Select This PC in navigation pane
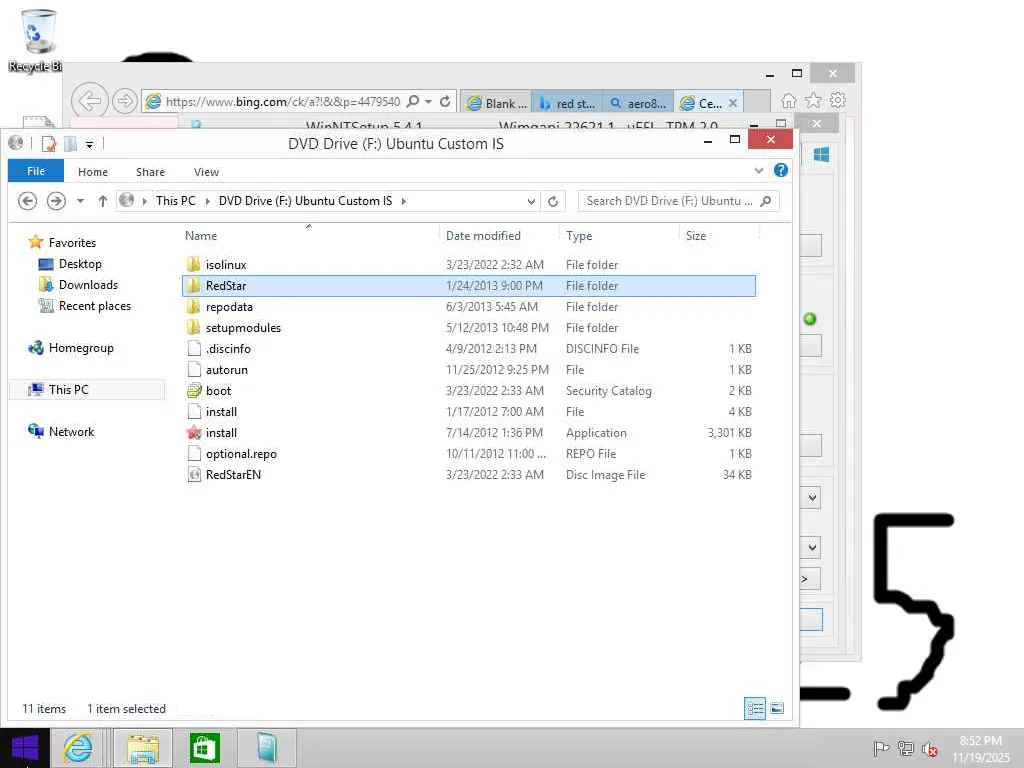Viewport: 1024px width, 768px height. coord(69,390)
